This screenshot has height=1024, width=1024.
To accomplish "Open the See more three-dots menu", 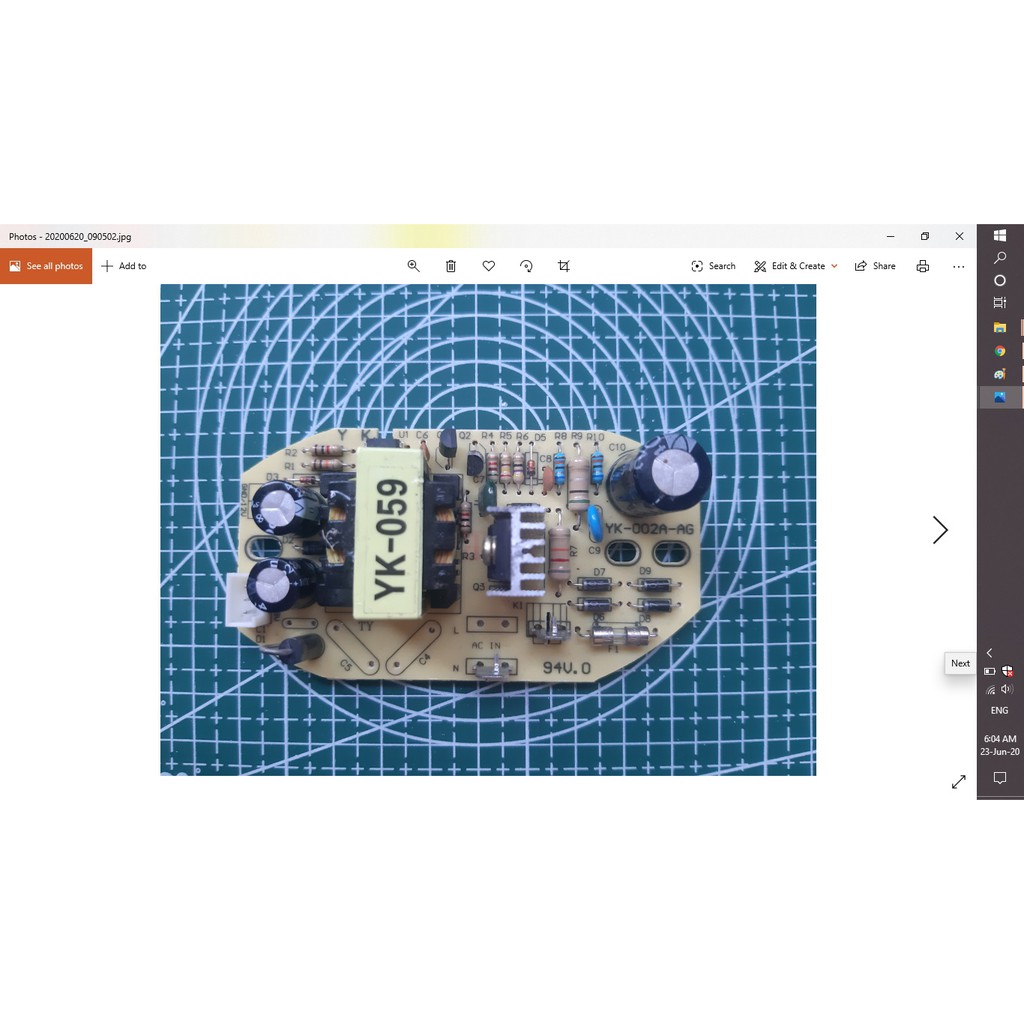I will tap(959, 266).
